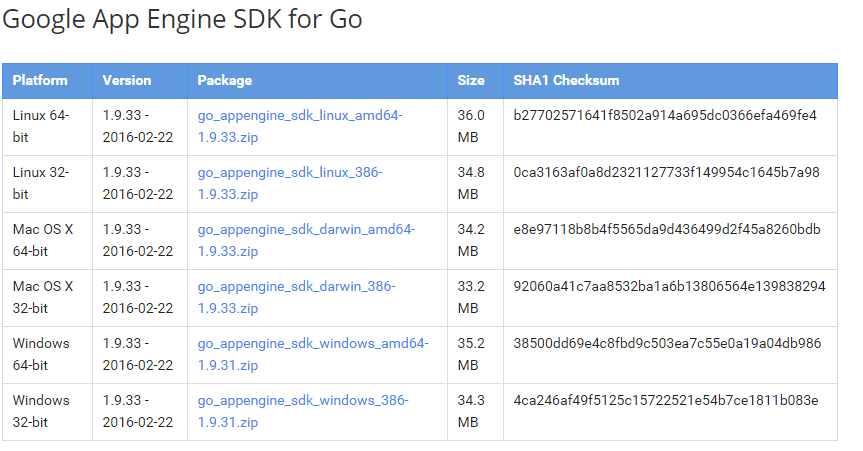Click the go_appengine_sdk_windows_386 zip link

(302, 401)
